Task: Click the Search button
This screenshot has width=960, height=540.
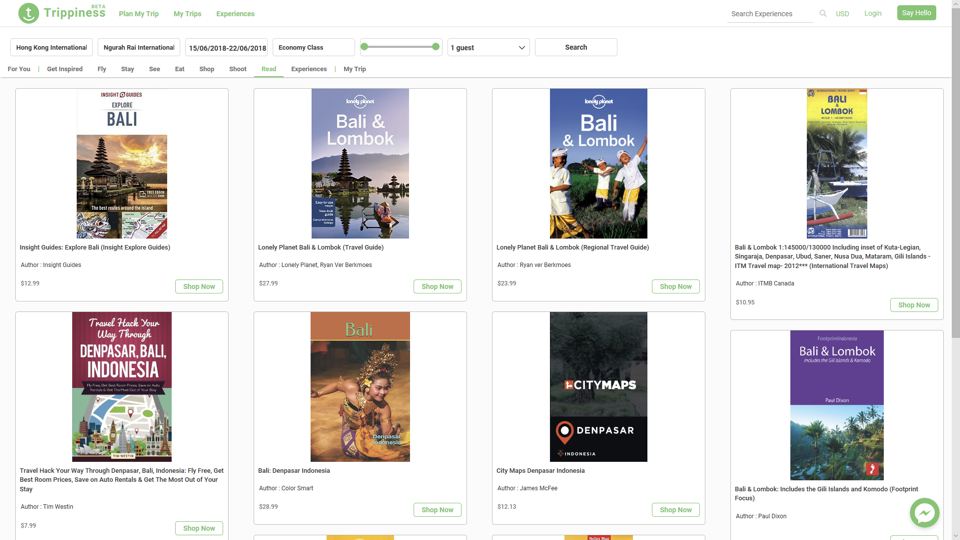Action: (576, 47)
